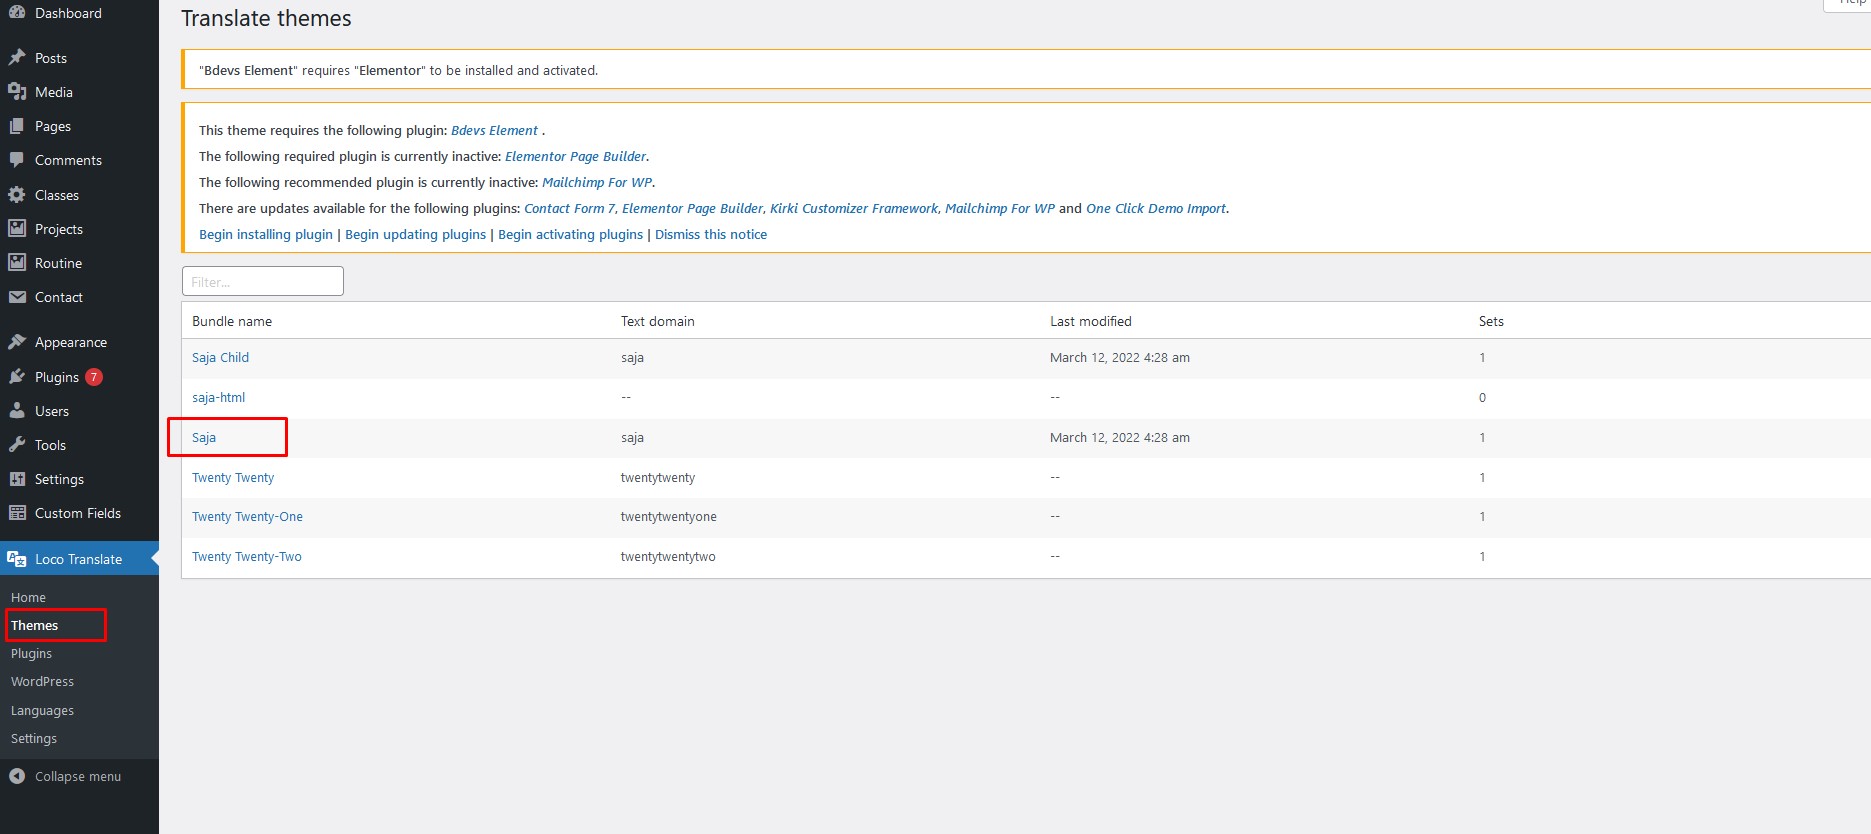Screen dimensions: 1871x834
Task: Open the Media menu item
Action: (x=54, y=92)
